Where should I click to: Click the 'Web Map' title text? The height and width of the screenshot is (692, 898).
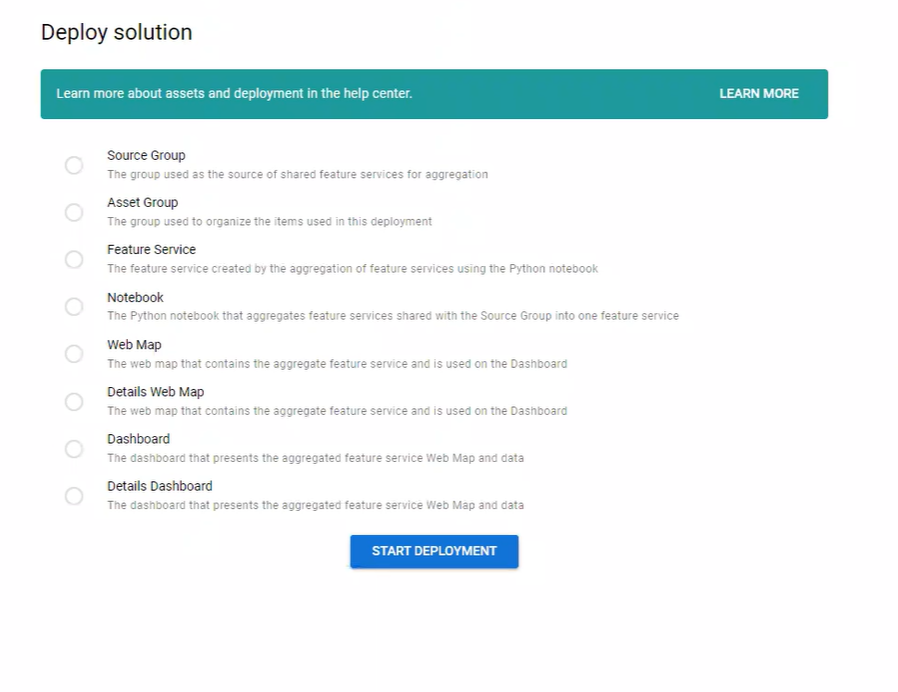[x=134, y=345]
